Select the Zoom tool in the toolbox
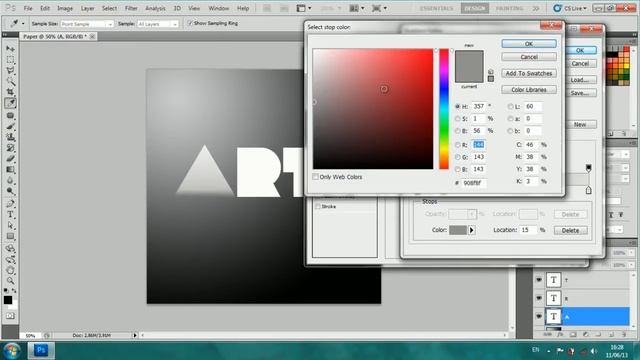This screenshot has height=360, width=640. (10, 281)
